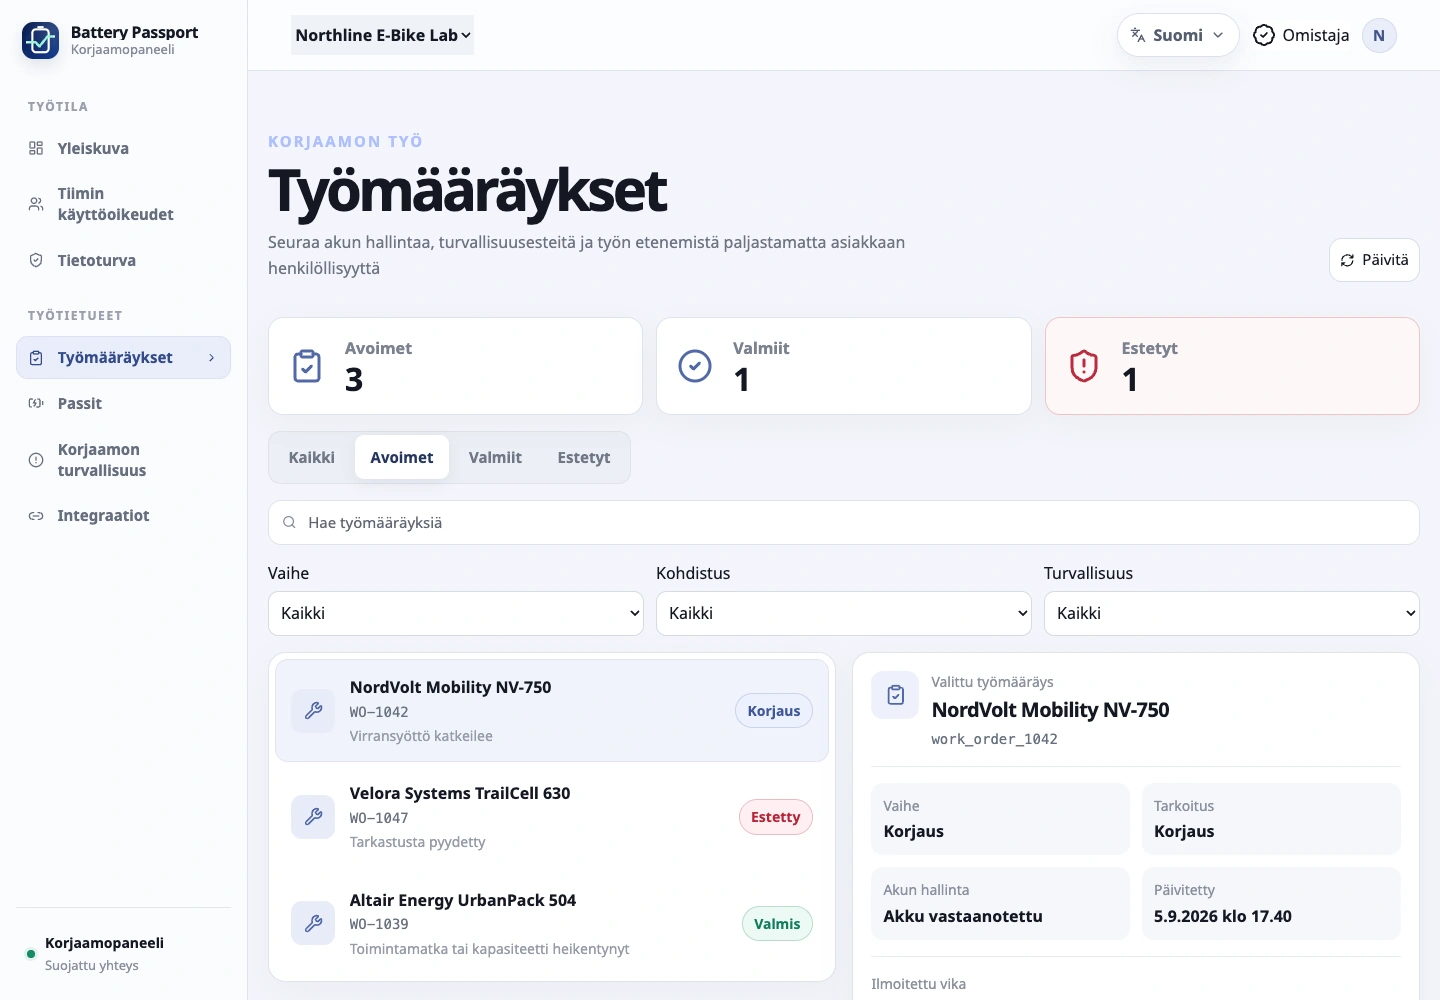Click the Valmis status badge on WO-1039
Image resolution: width=1440 pixels, height=1000 pixels.
point(777,924)
